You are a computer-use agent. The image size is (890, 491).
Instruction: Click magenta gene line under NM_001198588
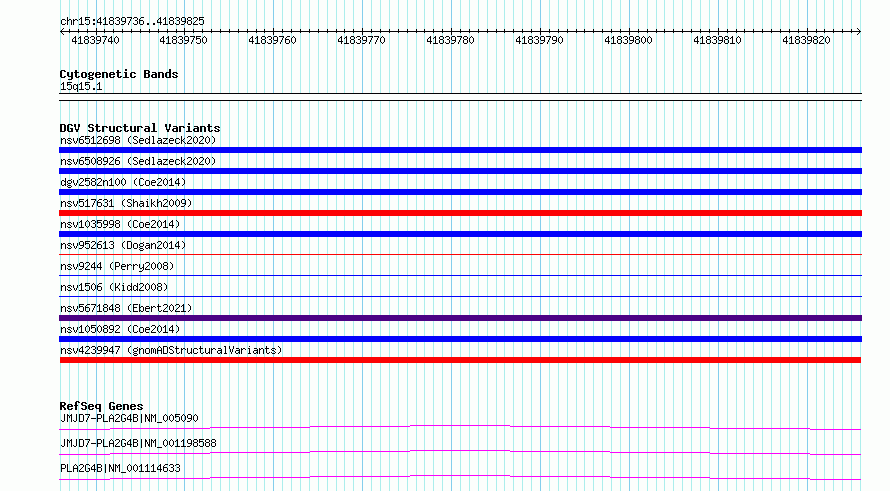[460, 452]
